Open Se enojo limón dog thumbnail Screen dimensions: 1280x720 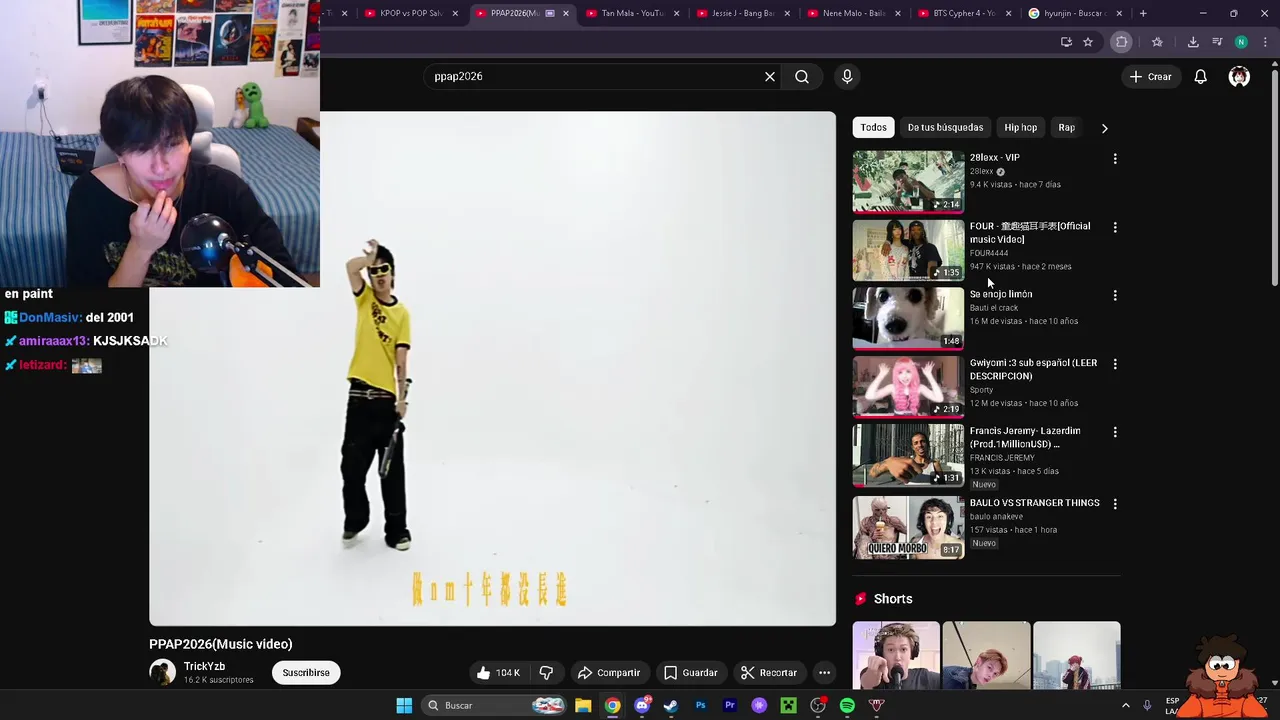908,318
